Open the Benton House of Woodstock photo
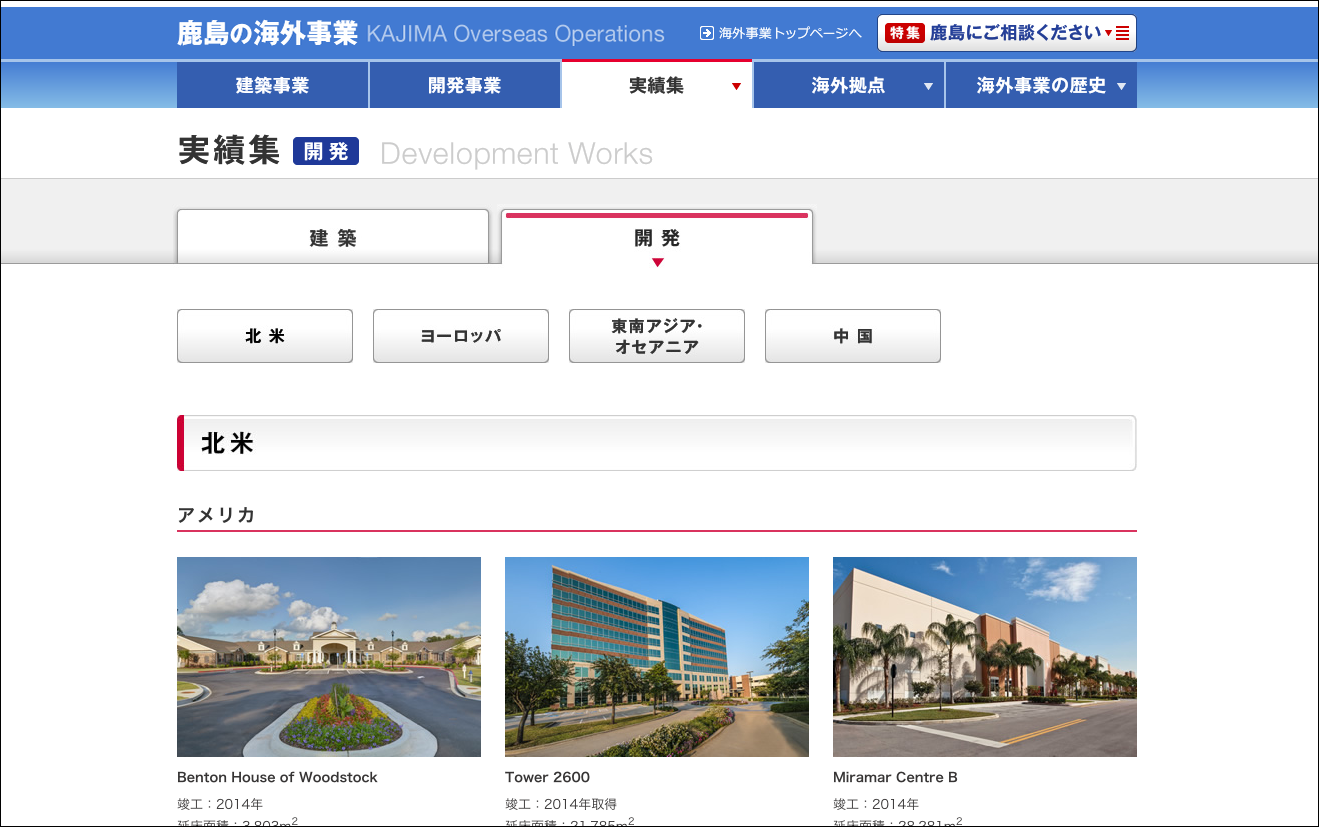Image resolution: width=1319 pixels, height=827 pixels. (x=329, y=657)
